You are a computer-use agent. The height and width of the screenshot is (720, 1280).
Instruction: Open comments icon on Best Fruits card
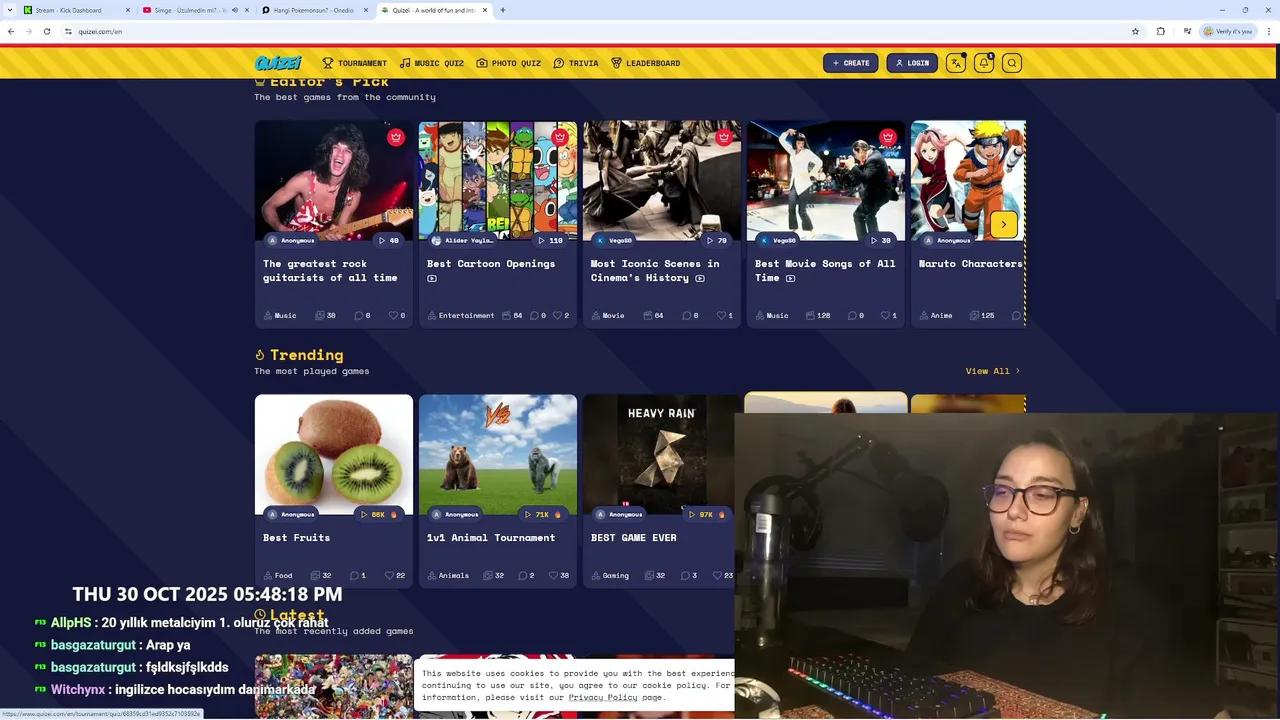tap(354, 575)
